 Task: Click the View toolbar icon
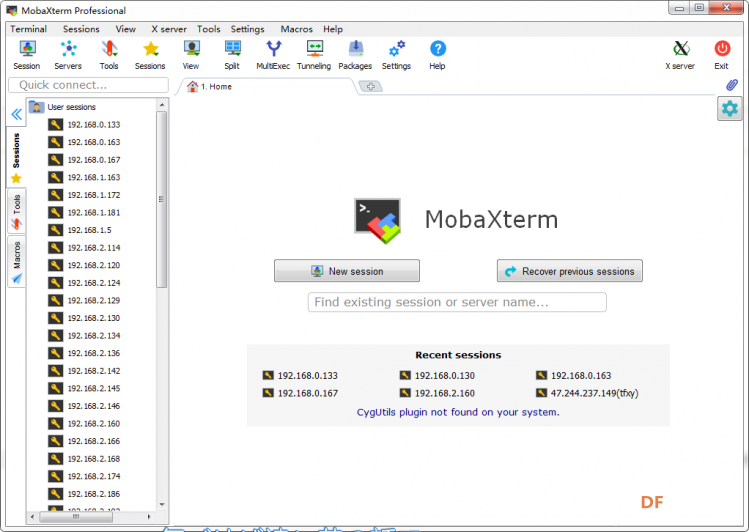pyautogui.click(x=191, y=55)
